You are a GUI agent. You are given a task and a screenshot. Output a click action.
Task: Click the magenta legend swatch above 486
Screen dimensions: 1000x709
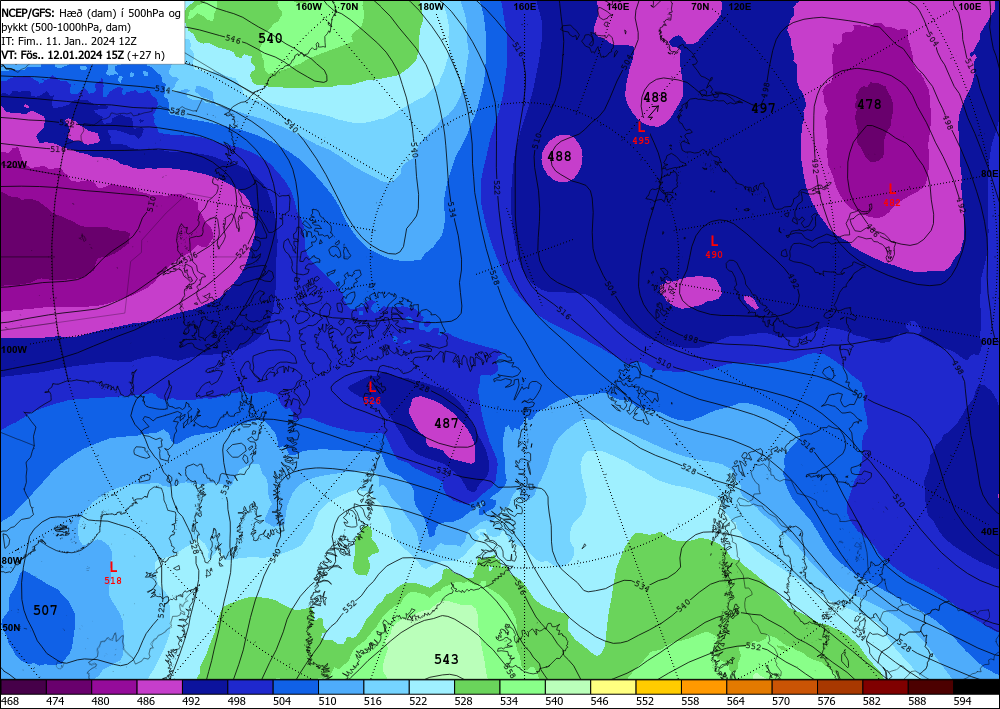159,687
